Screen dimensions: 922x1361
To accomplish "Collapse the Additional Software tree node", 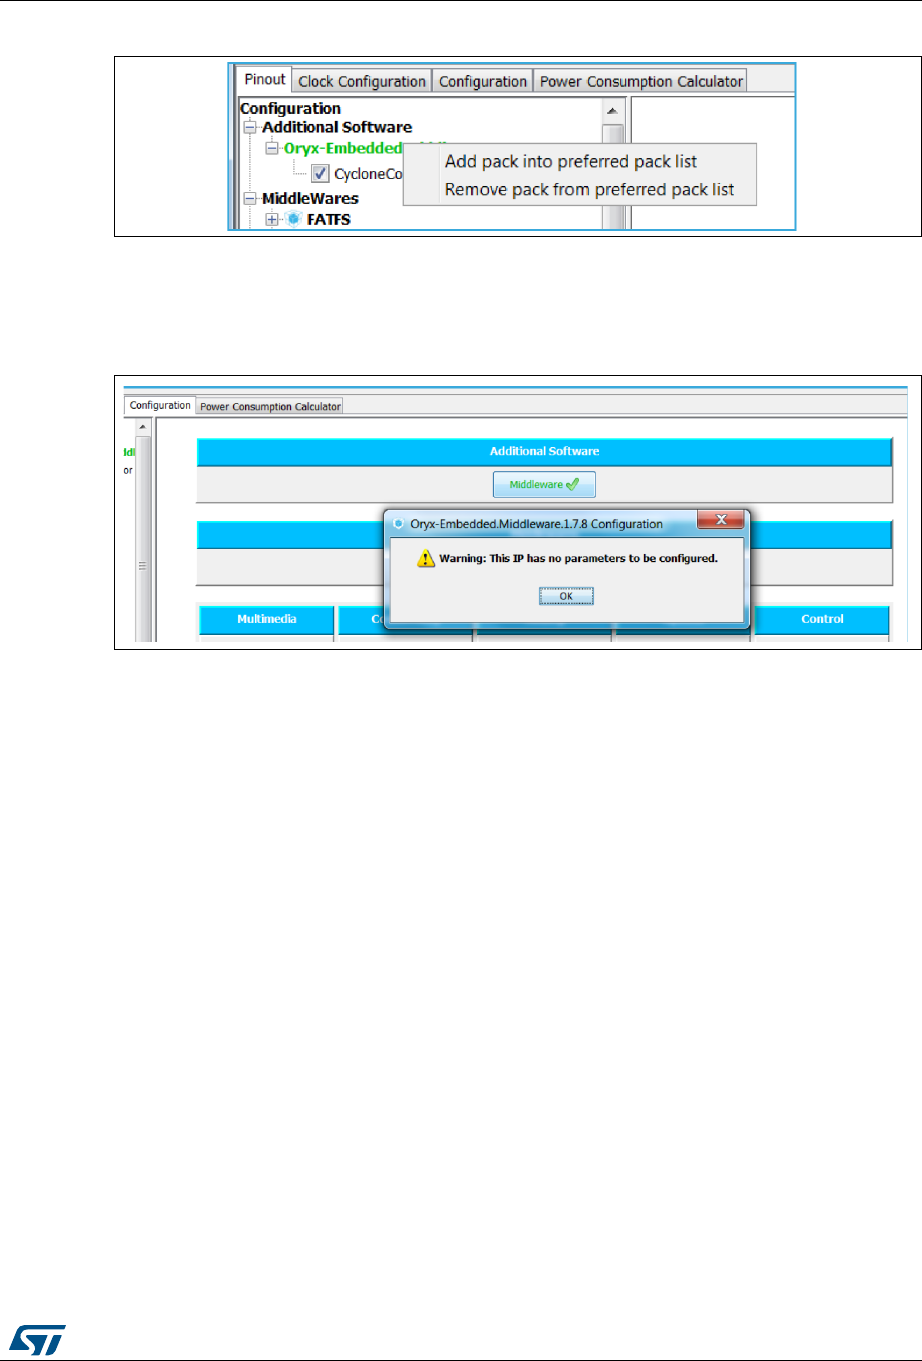I will [250, 128].
